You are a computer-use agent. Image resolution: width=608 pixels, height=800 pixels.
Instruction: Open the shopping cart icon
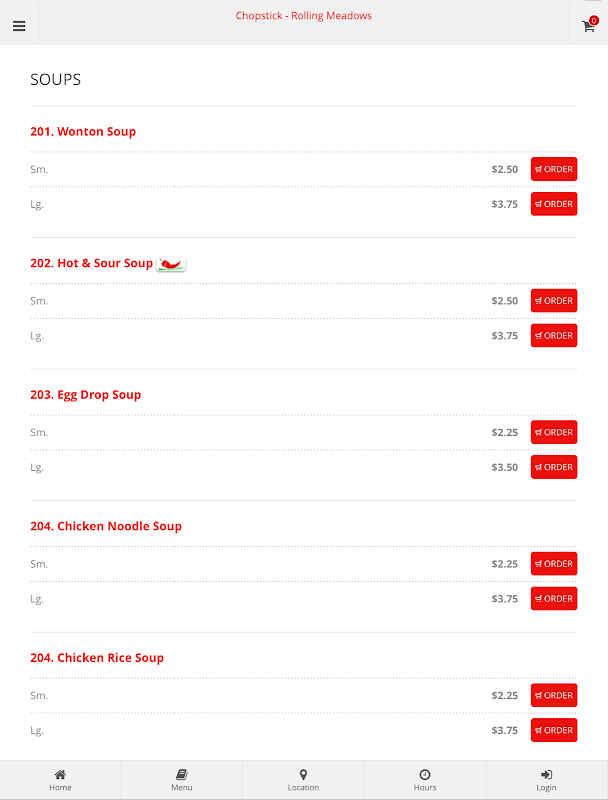pos(589,26)
